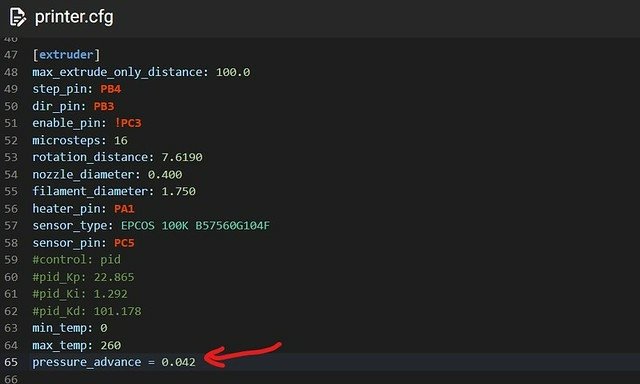Click the file edit icon beside printer.cfg
This screenshot has height=384, width=640.
(18, 17)
